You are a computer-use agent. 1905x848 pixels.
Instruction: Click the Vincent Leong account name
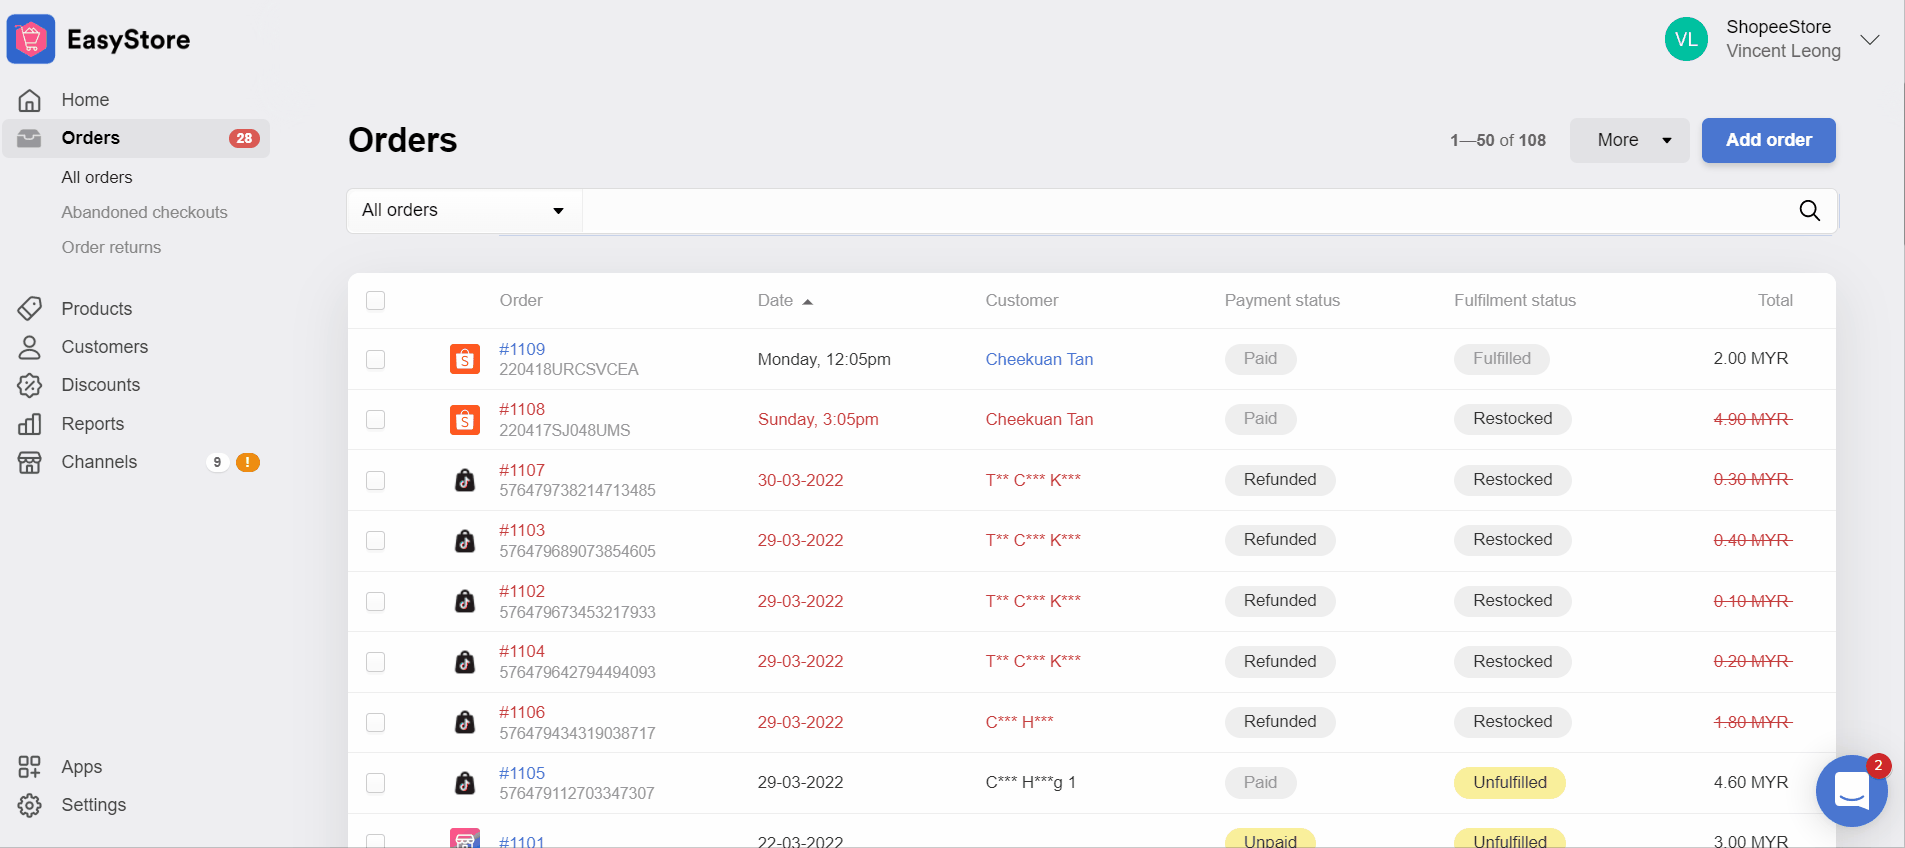pyautogui.click(x=1783, y=51)
